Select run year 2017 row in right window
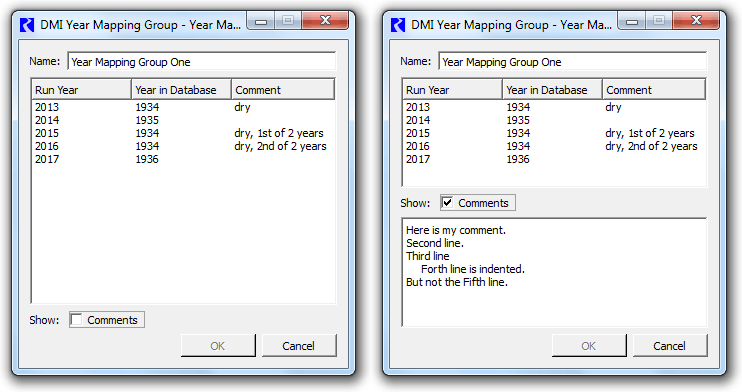 pyautogui.click(x=554, y=159)
